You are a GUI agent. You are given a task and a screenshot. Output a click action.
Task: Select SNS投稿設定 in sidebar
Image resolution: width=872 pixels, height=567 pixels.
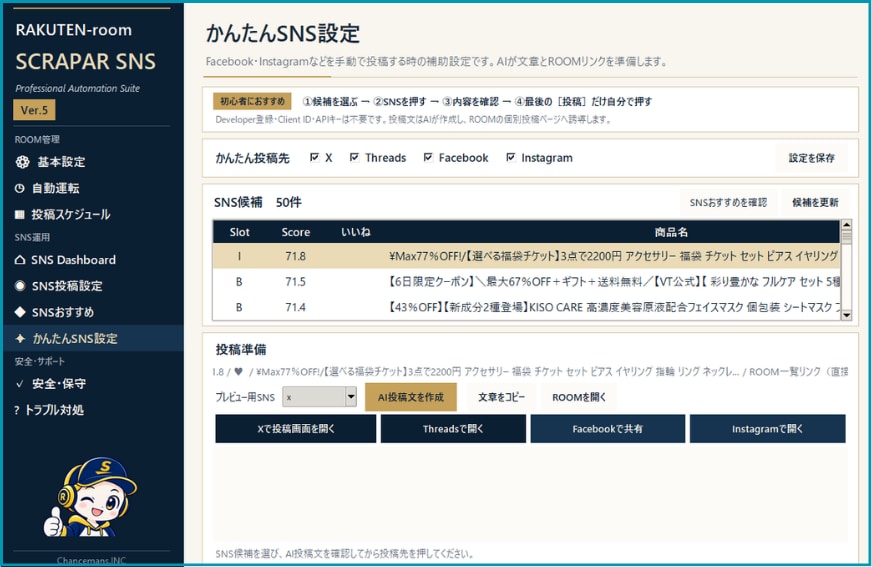coord(93,286)
